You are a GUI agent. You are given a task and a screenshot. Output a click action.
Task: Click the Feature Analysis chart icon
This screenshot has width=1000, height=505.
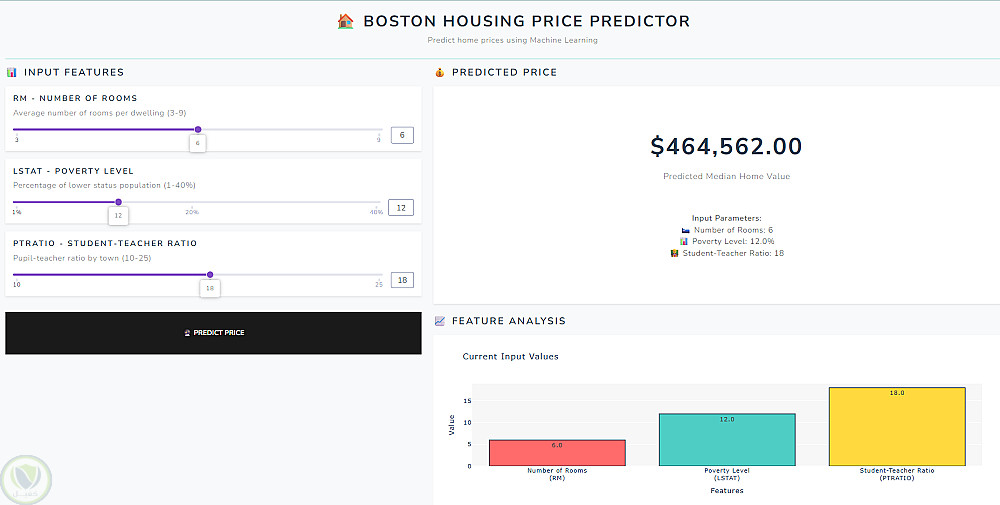point(440,321)
